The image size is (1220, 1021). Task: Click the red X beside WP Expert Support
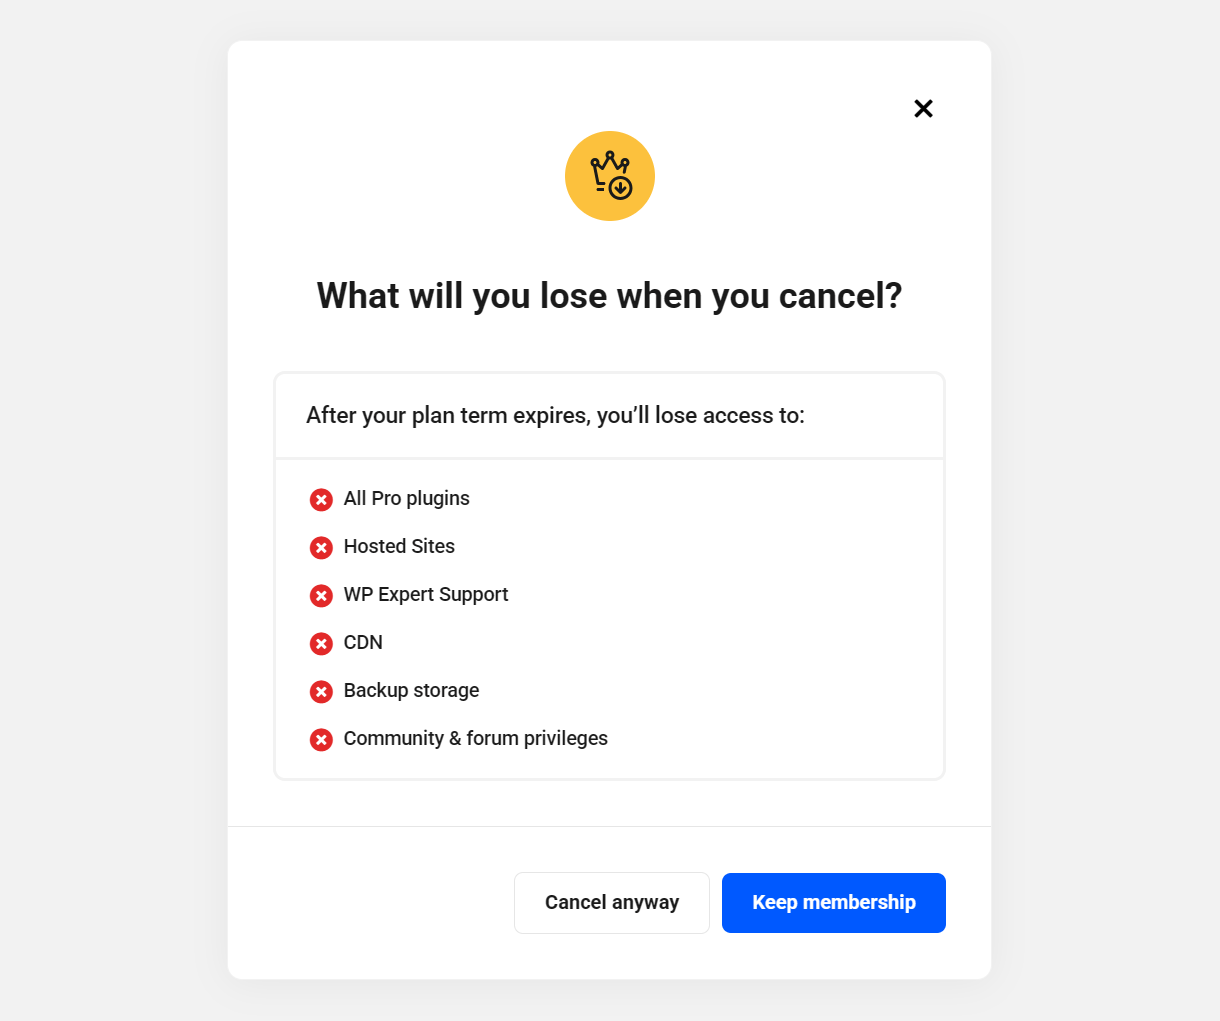321,595
